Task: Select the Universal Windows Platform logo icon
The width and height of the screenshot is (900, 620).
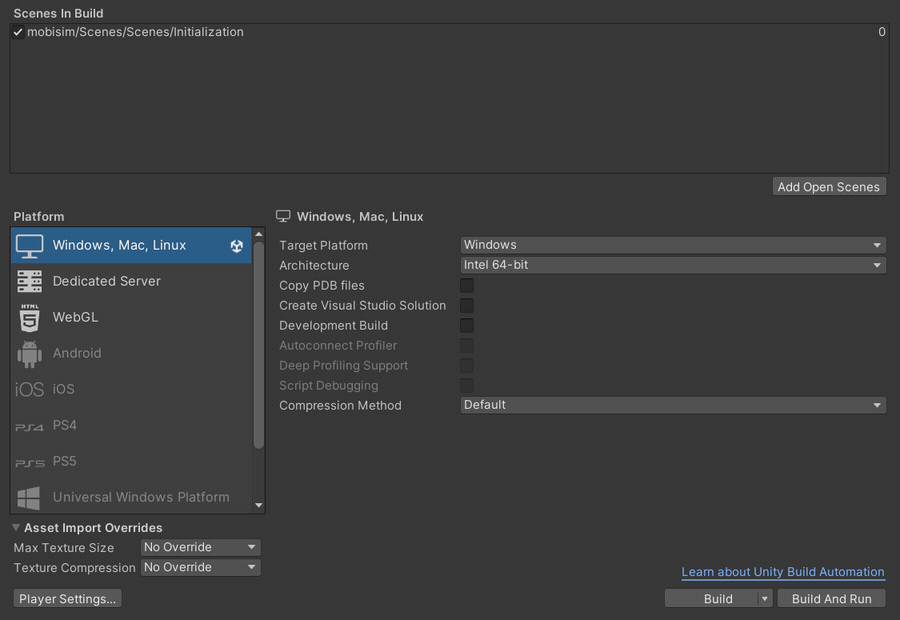Action: click(x=29, y=498)
